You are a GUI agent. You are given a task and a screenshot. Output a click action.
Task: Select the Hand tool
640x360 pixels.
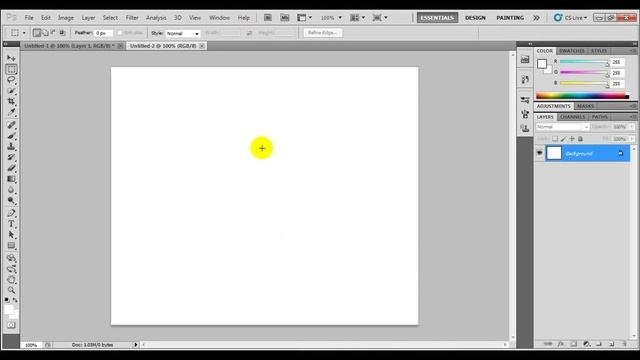point(11,280)
